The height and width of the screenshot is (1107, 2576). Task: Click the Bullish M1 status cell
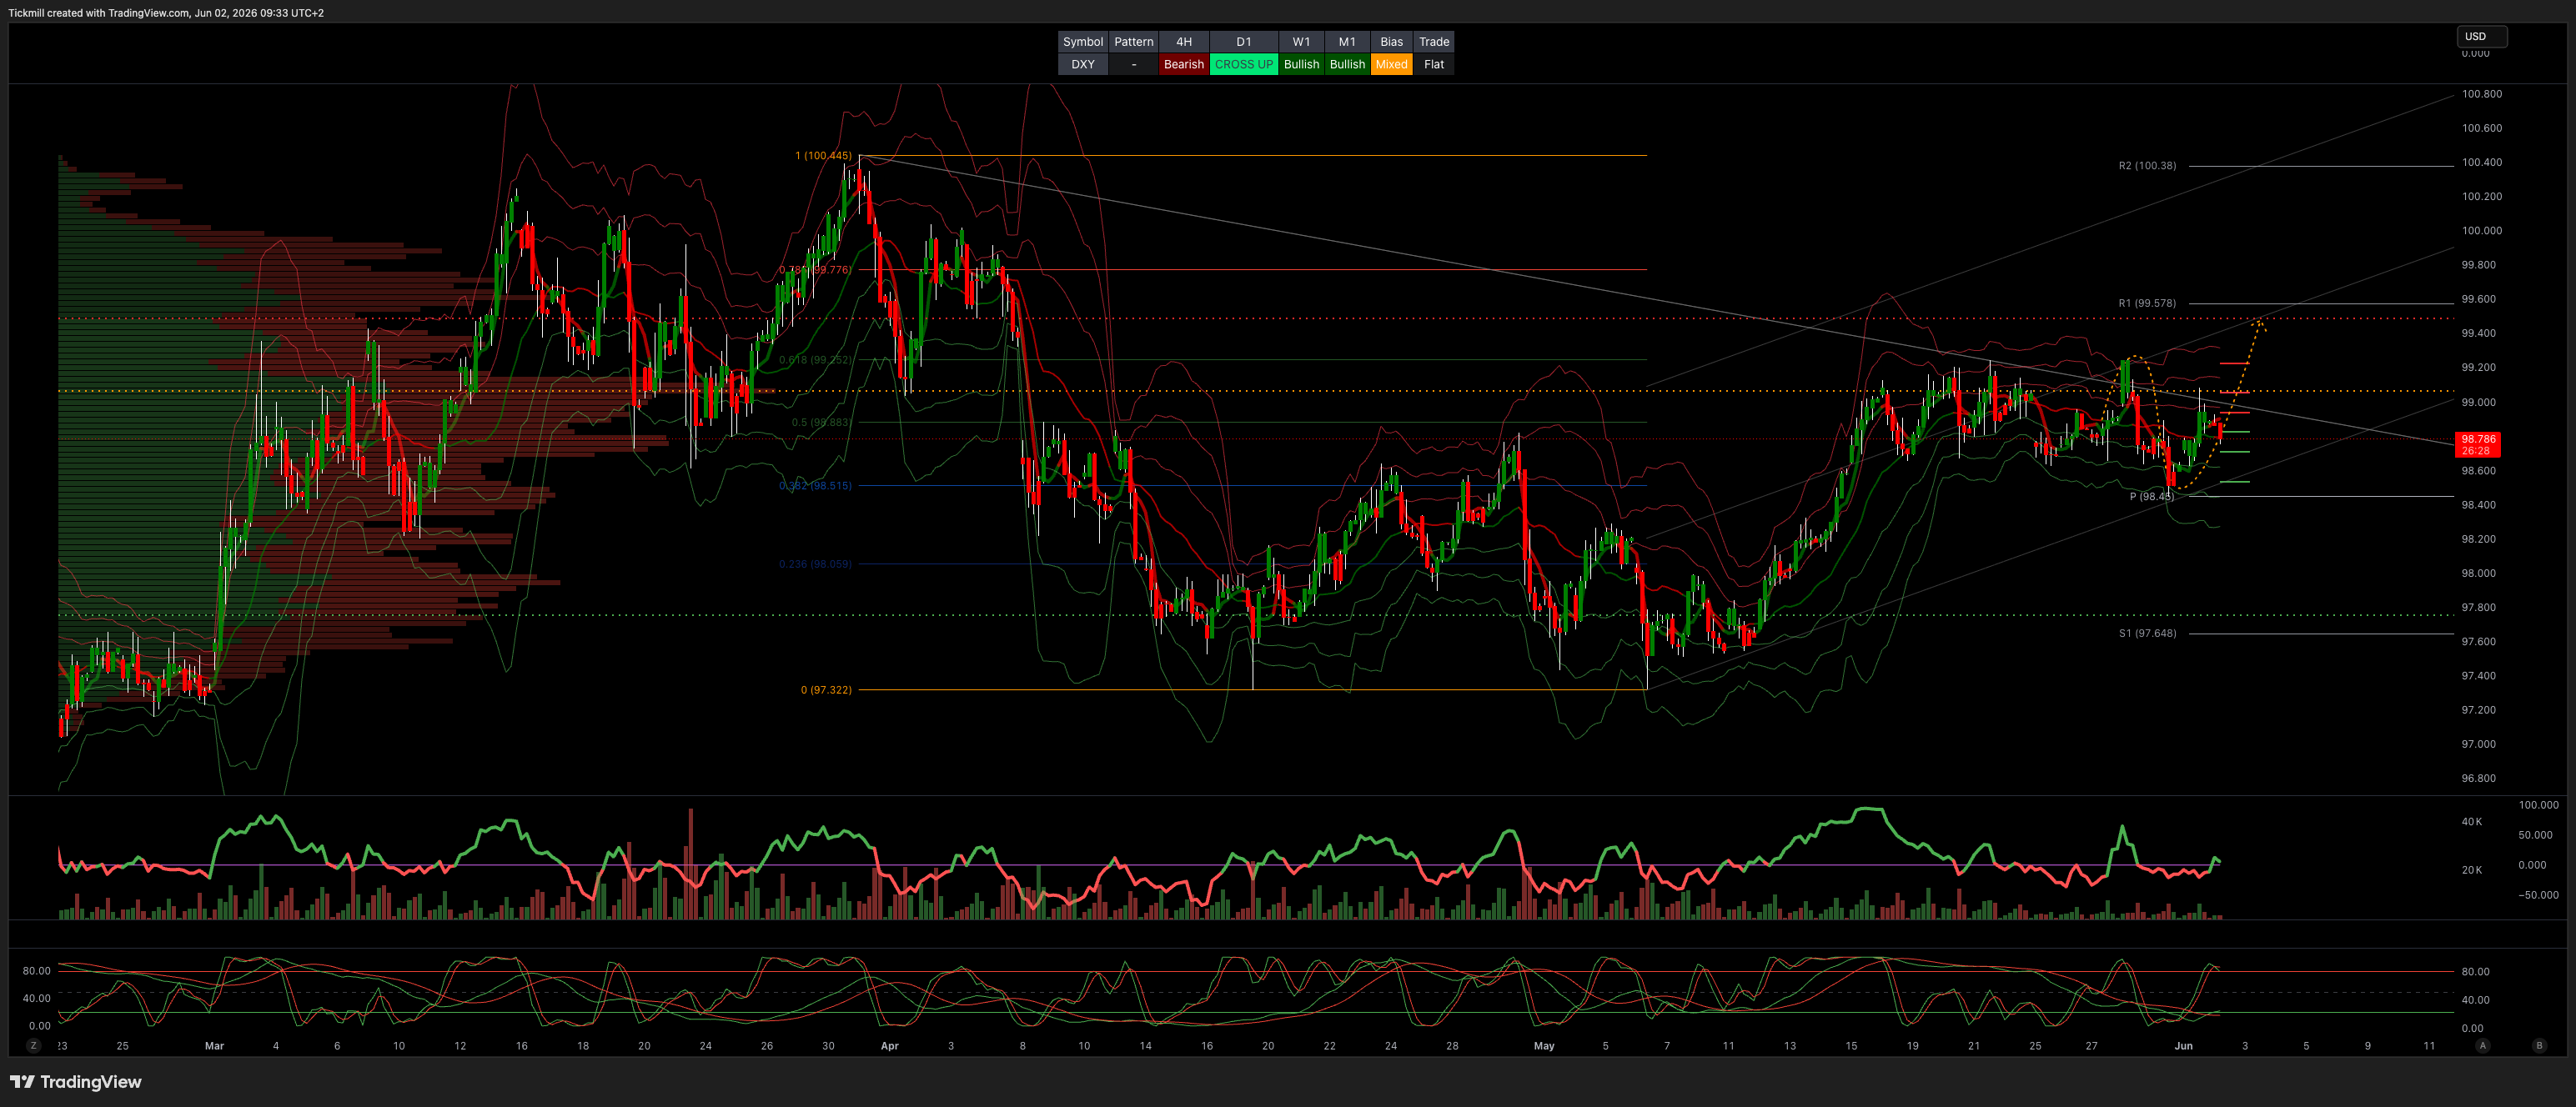1347,64
